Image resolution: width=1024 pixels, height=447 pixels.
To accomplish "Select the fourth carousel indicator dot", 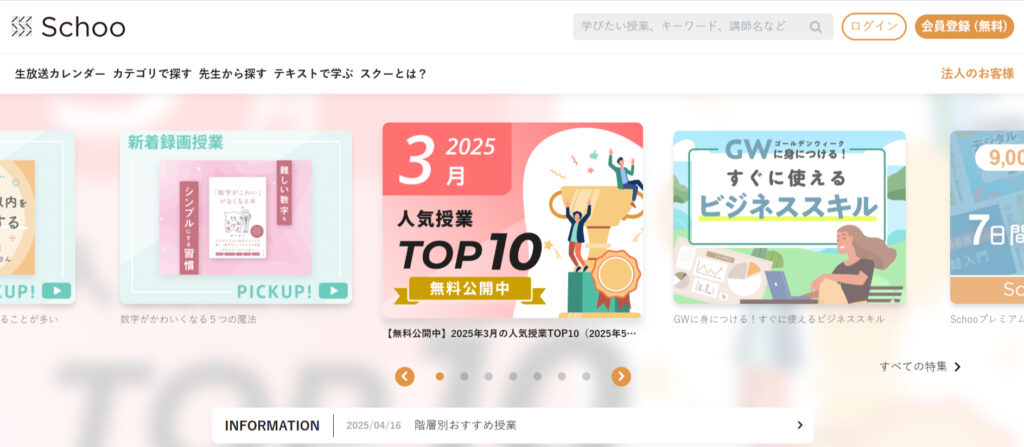I will point(513,376).
